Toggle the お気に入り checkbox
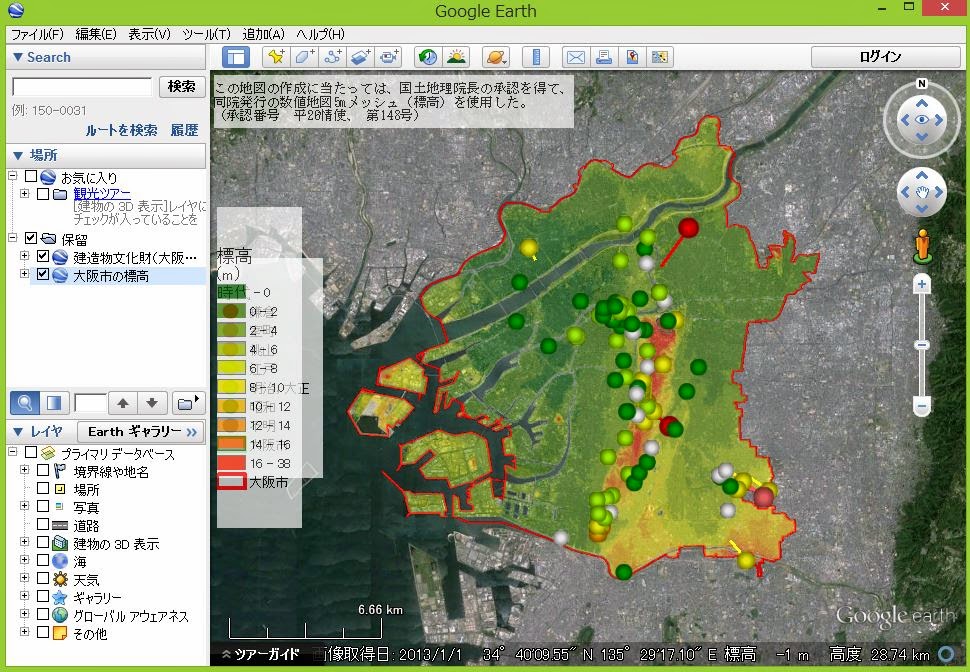The width and height of the screenshot is (970, 672). [x=31, y=176]
